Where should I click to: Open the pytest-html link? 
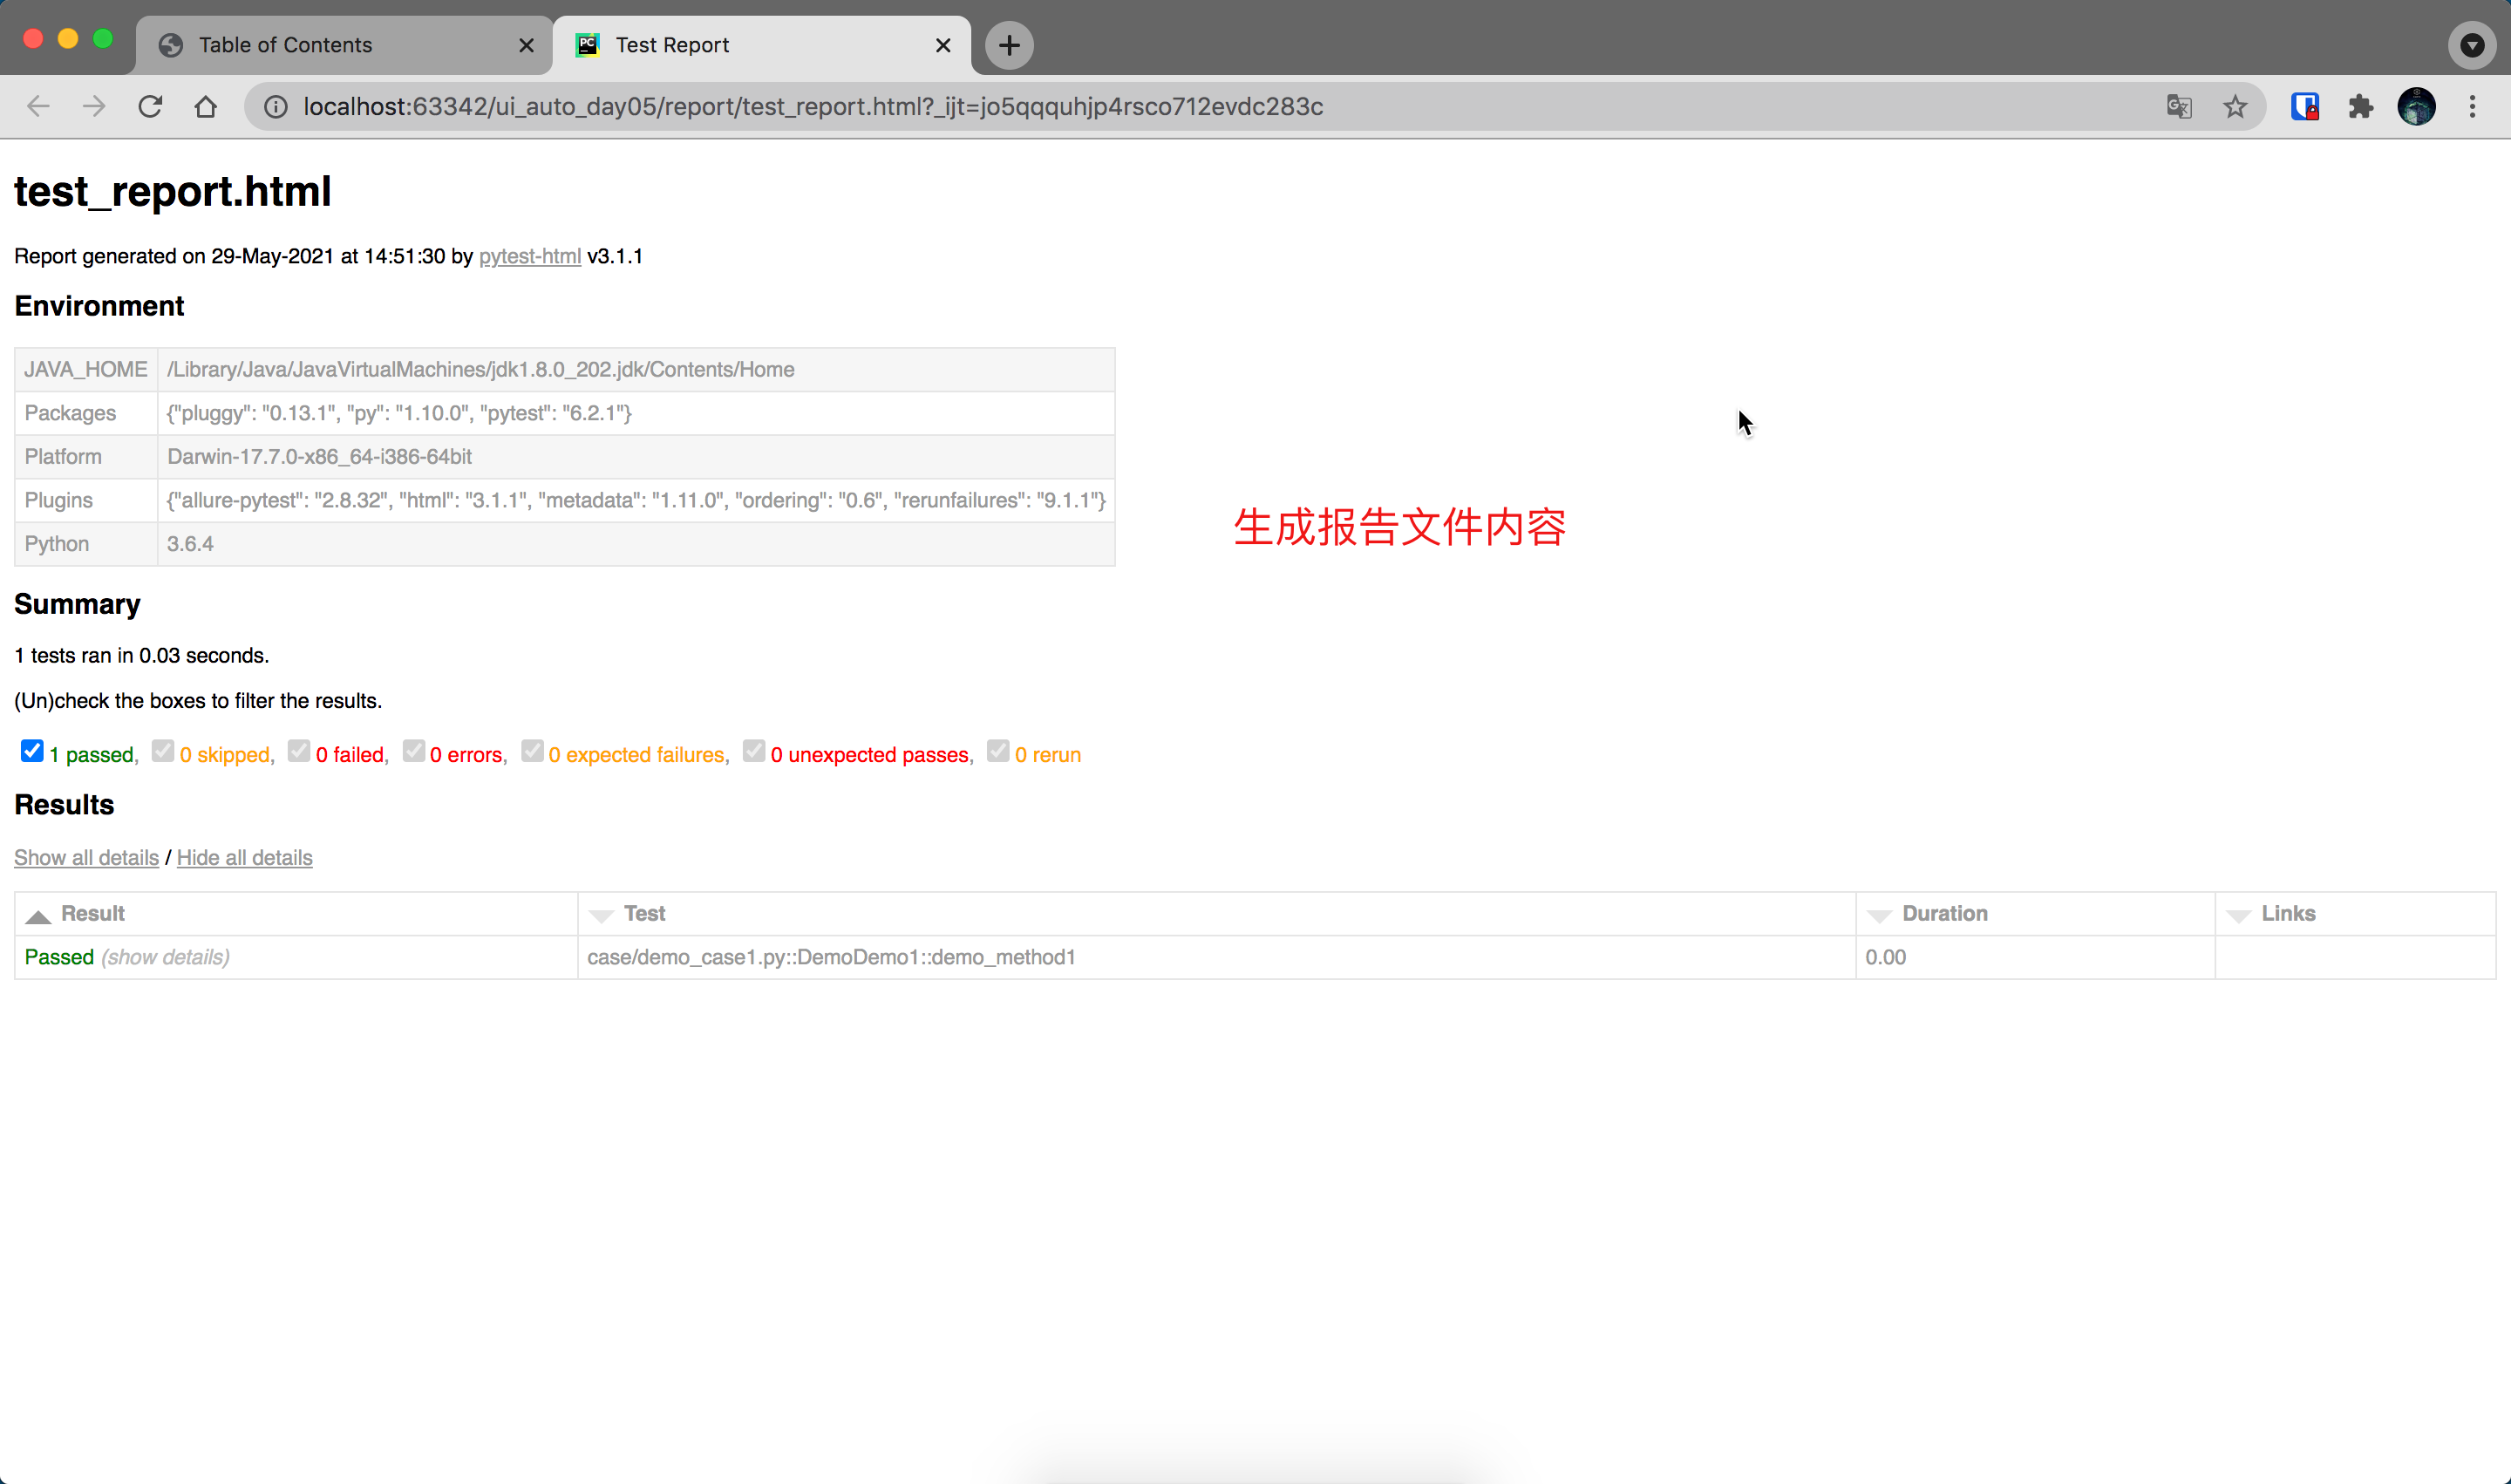pos(529,256)
